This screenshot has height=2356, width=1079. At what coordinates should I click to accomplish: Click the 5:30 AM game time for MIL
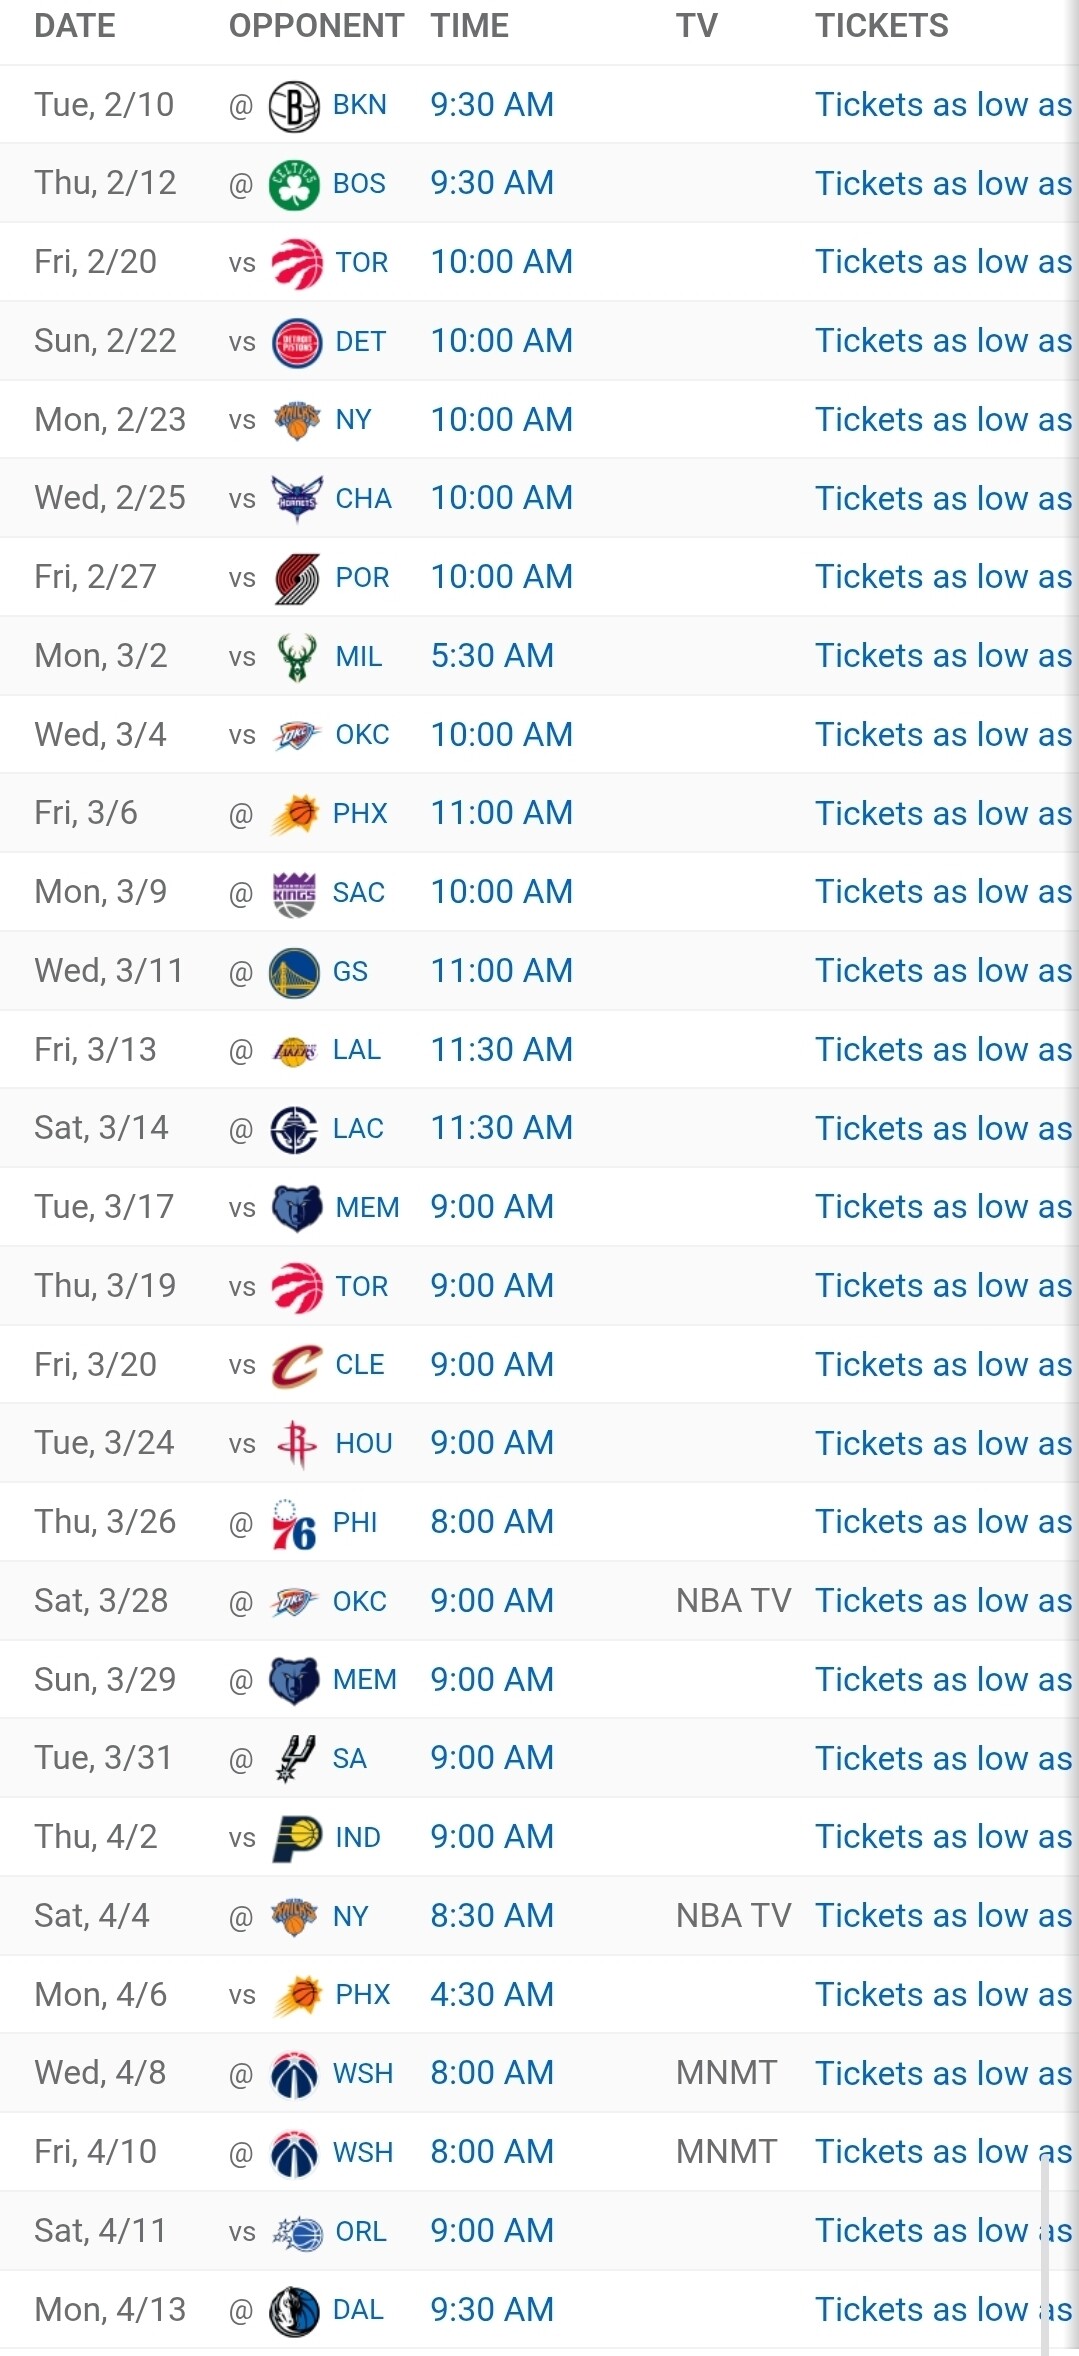(492, 656)
